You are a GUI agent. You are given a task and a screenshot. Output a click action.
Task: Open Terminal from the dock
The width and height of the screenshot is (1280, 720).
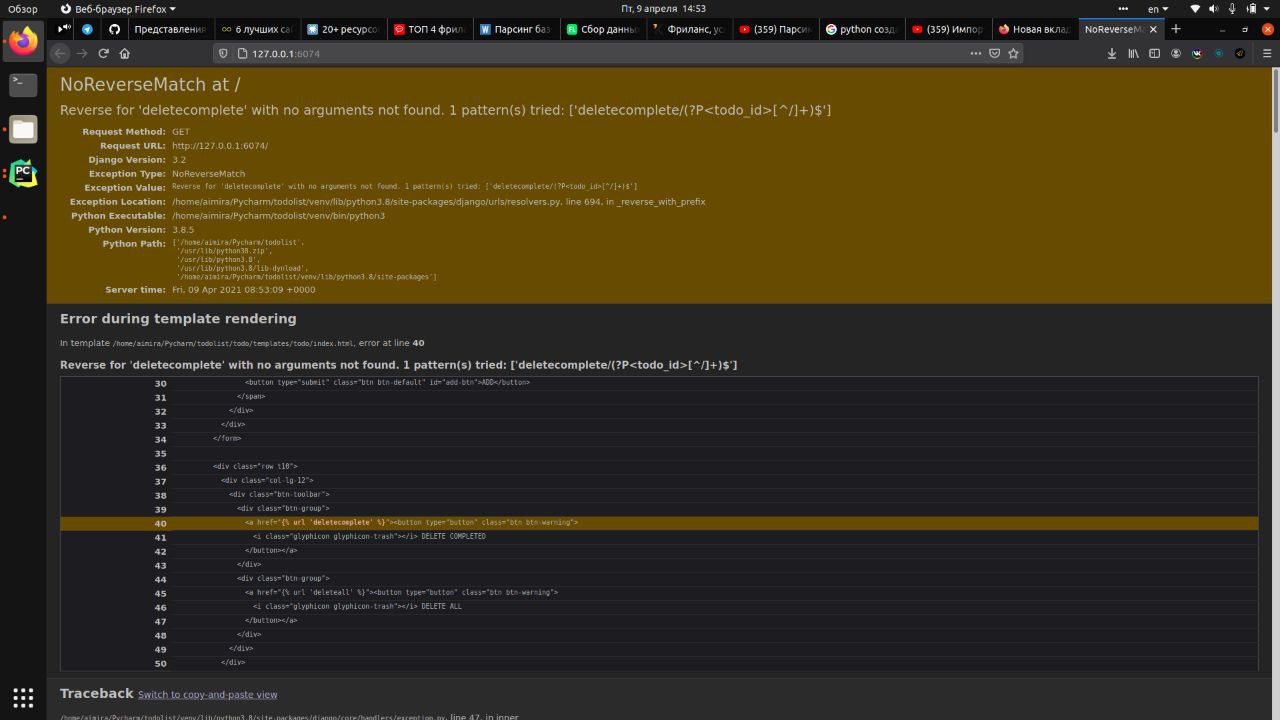23,85
